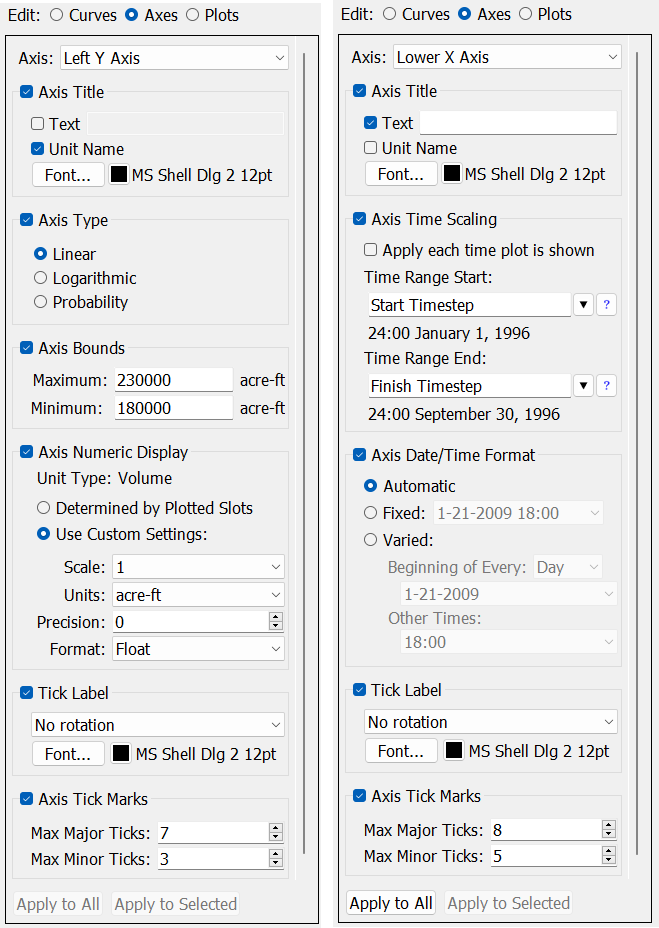Click the help icon beside Finish Timestep

pyautogui.click(x=606, y=386)
